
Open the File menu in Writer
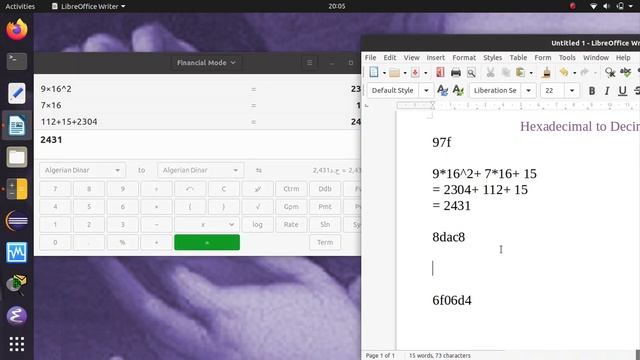pyautogui.click(x=371, y=58)
